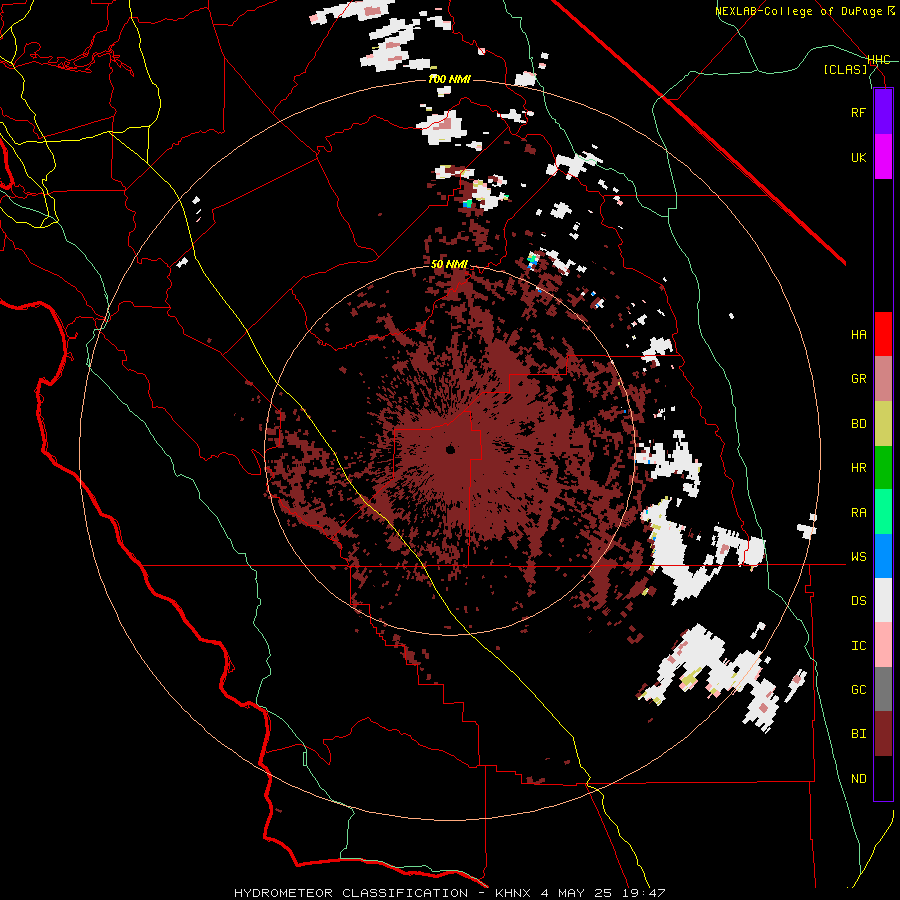Screen dimensions: 900x900
Task: Select the GR graupel color swatch
Action: 883,379
